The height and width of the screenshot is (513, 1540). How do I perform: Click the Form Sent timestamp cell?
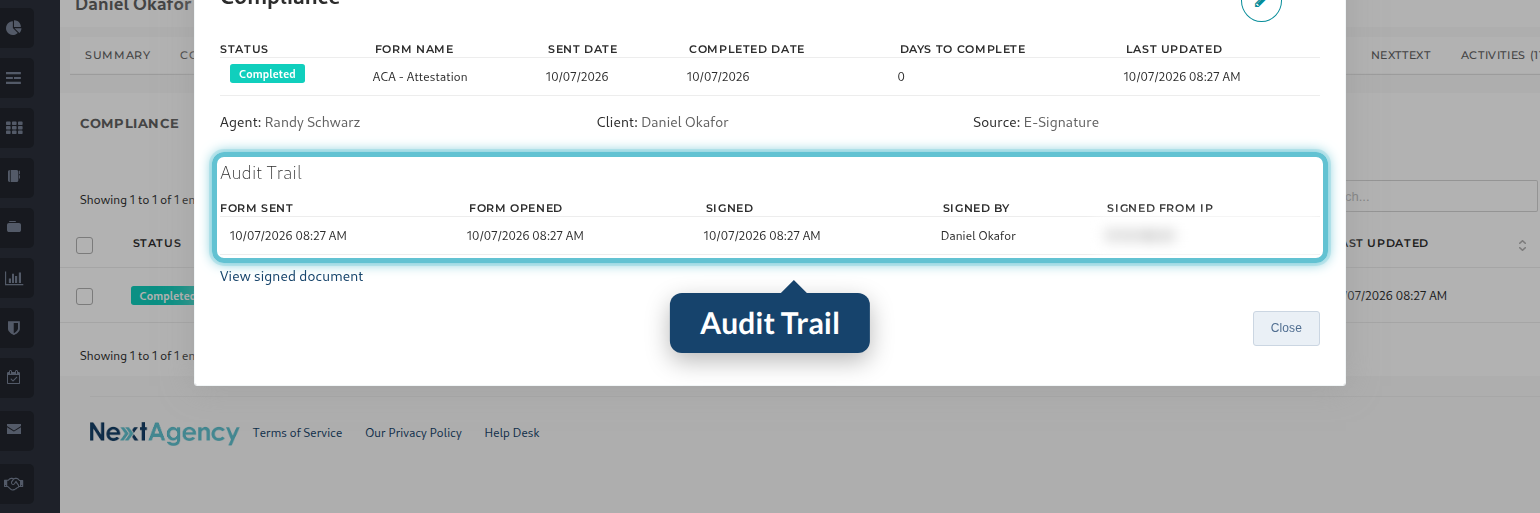pyautogui.click(x=288, y=236)
